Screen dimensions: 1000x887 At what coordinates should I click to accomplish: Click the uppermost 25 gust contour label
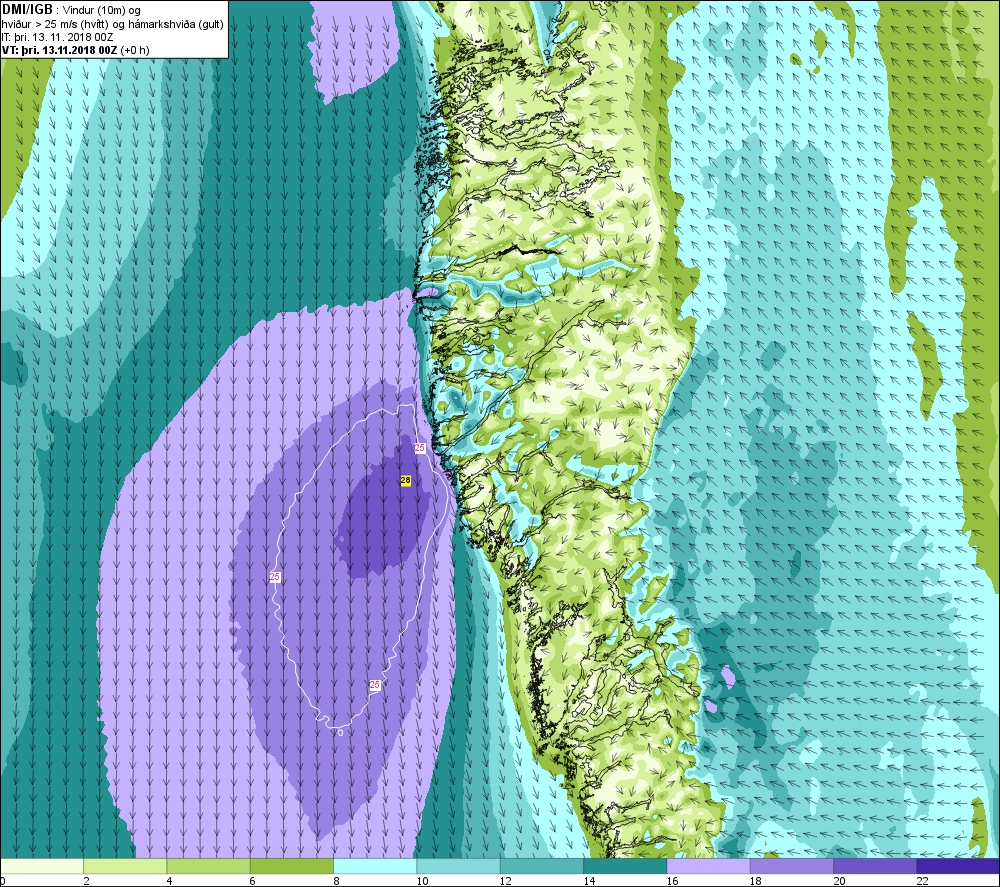point(420,448)
